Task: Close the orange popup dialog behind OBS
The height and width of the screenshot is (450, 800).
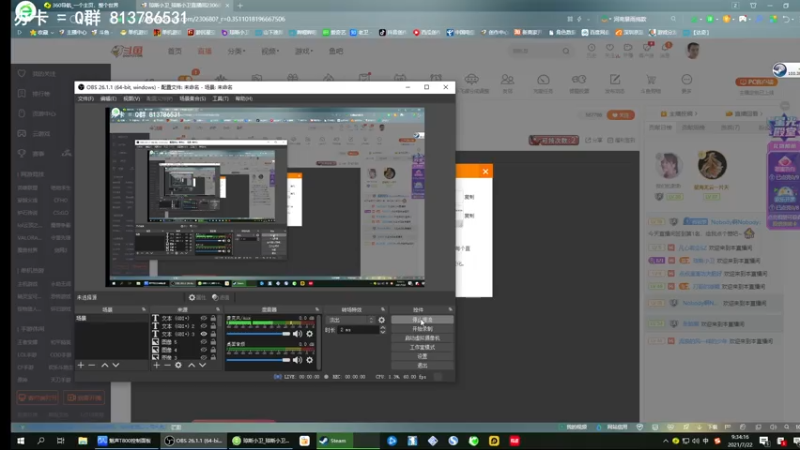Action: [x=485, y=171]
